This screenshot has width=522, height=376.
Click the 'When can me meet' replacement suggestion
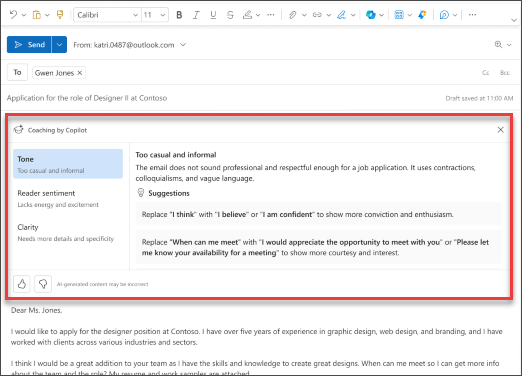[318, 247]
